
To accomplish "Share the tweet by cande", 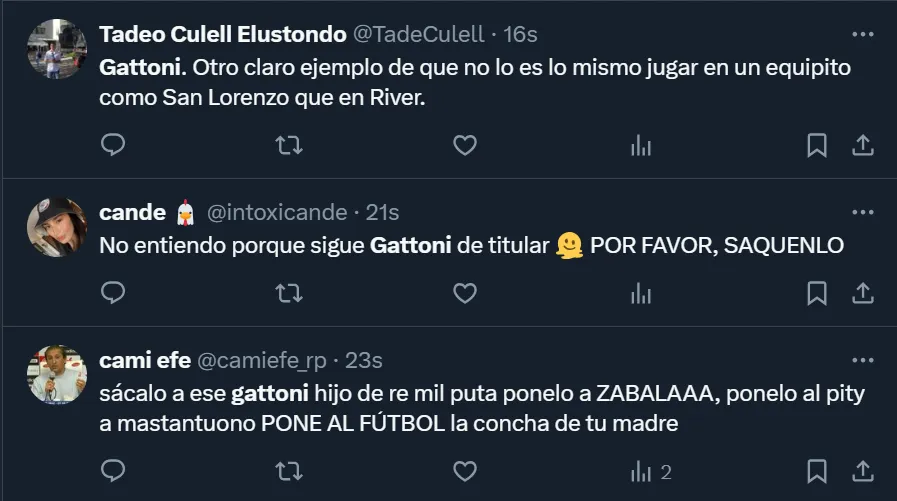I will (862, 293).
